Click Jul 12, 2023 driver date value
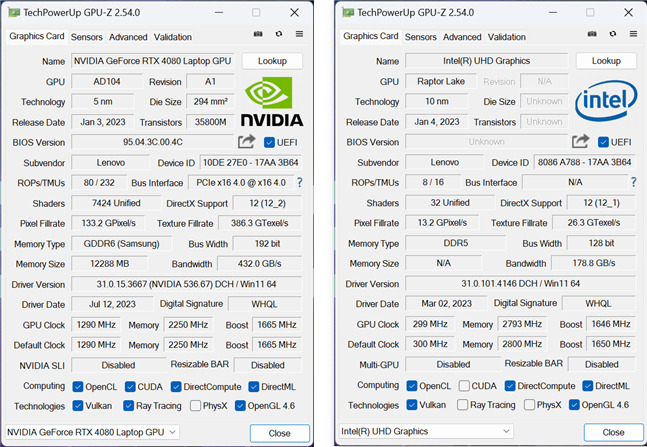 coord(112,304)
